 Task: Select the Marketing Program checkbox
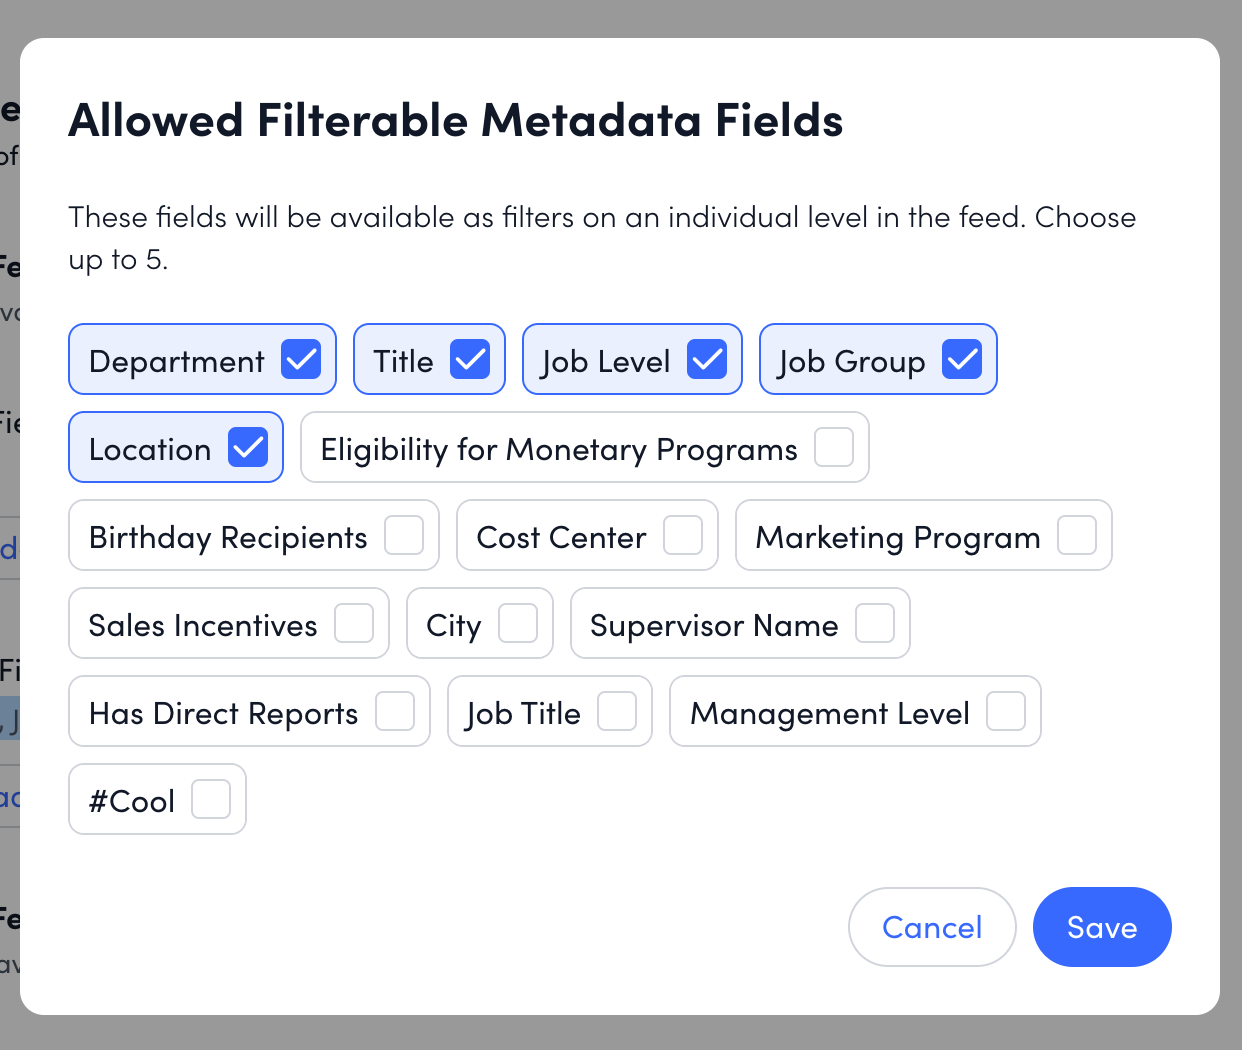coord(1077,535)
